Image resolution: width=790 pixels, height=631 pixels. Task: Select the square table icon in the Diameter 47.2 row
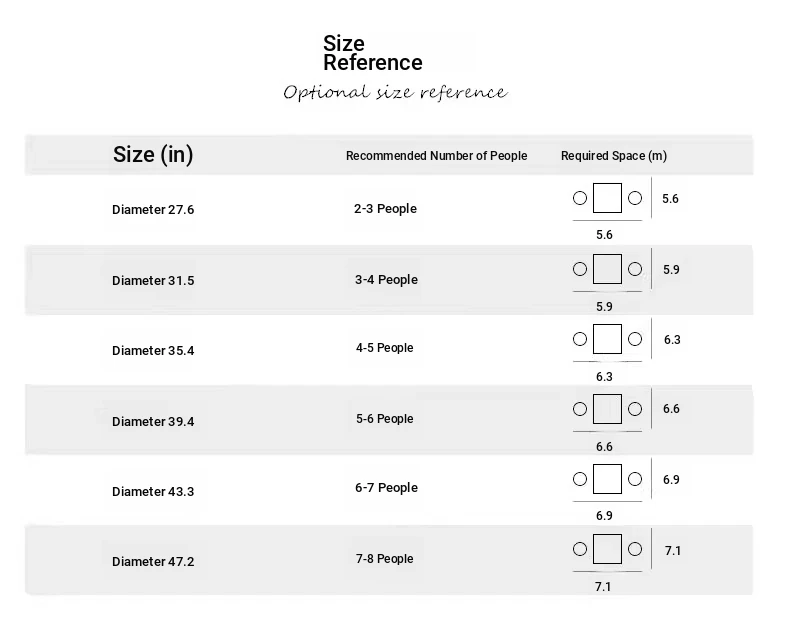coord(607,549)
